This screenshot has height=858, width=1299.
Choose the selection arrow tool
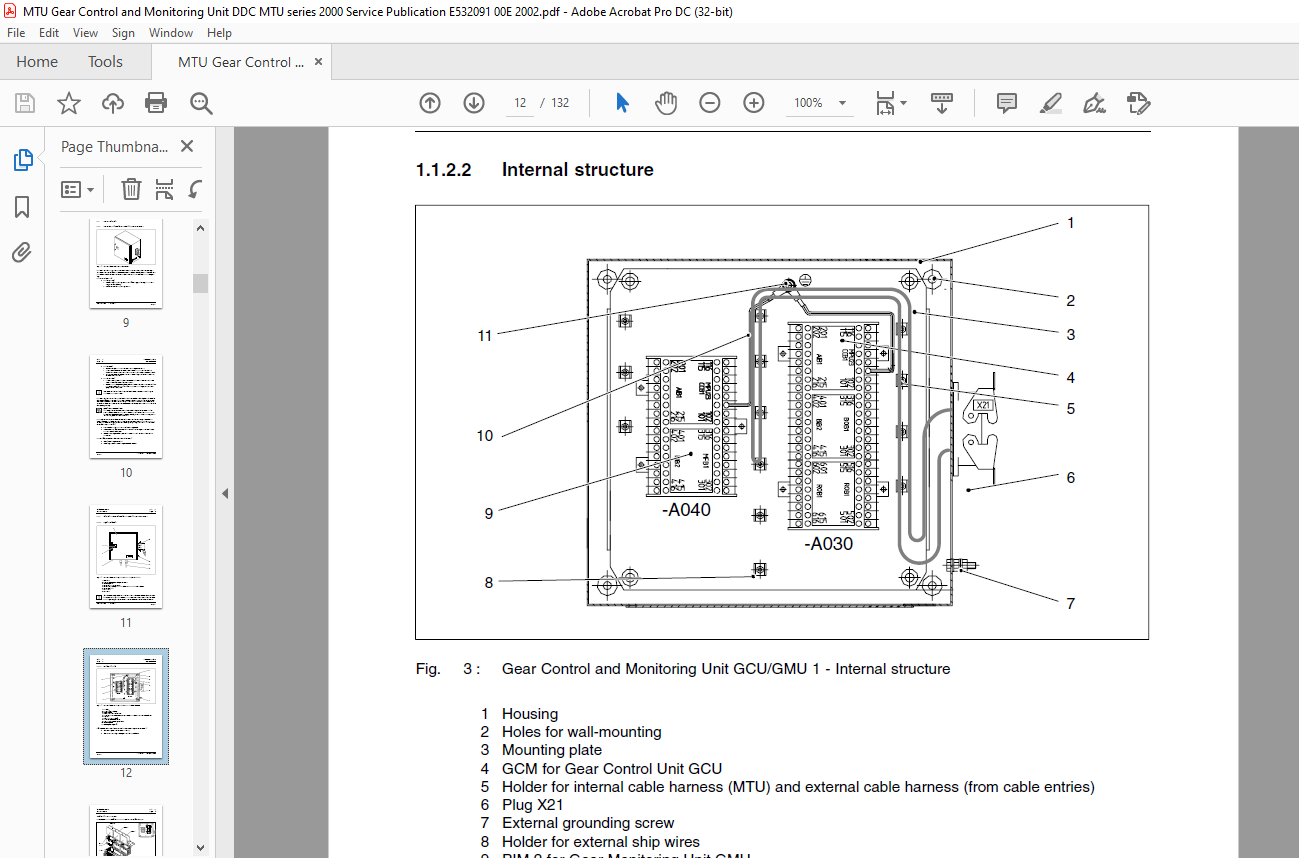click(622, 103)
